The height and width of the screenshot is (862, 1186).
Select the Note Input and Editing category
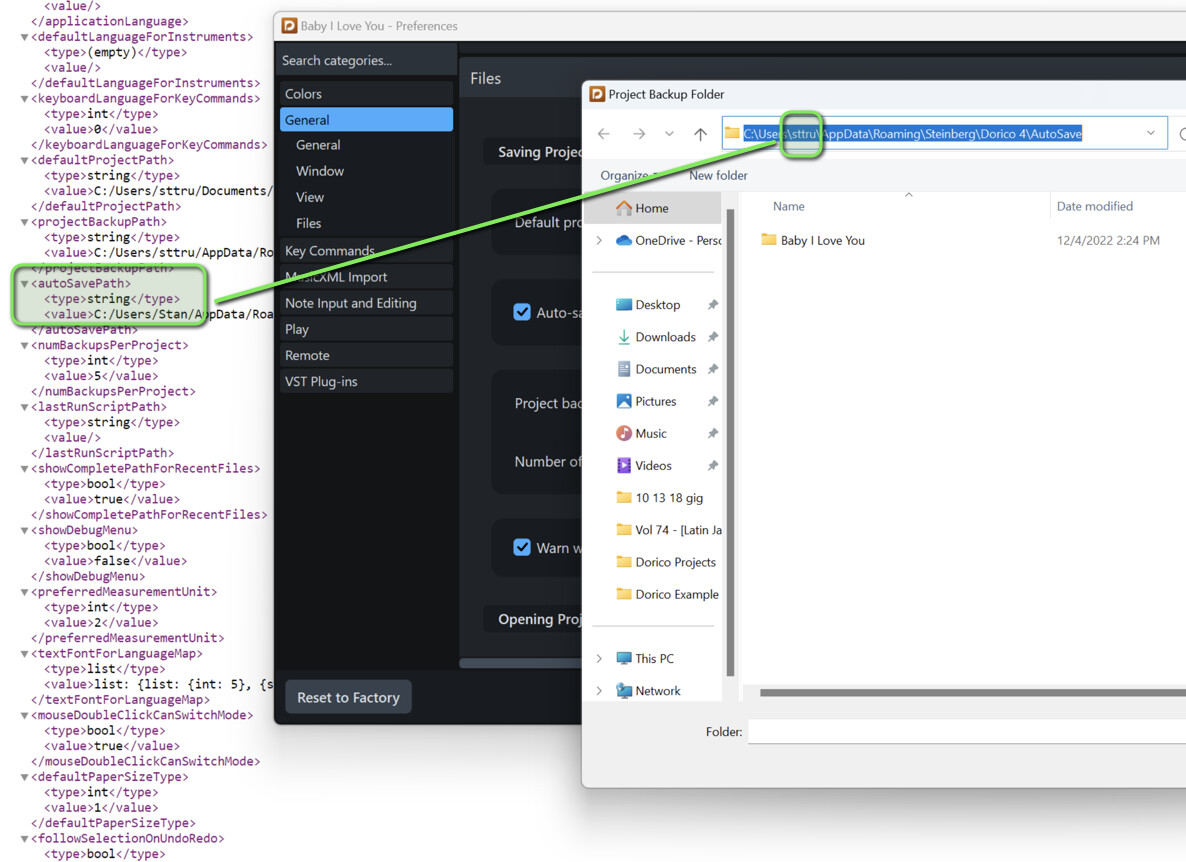pos(366,303)
